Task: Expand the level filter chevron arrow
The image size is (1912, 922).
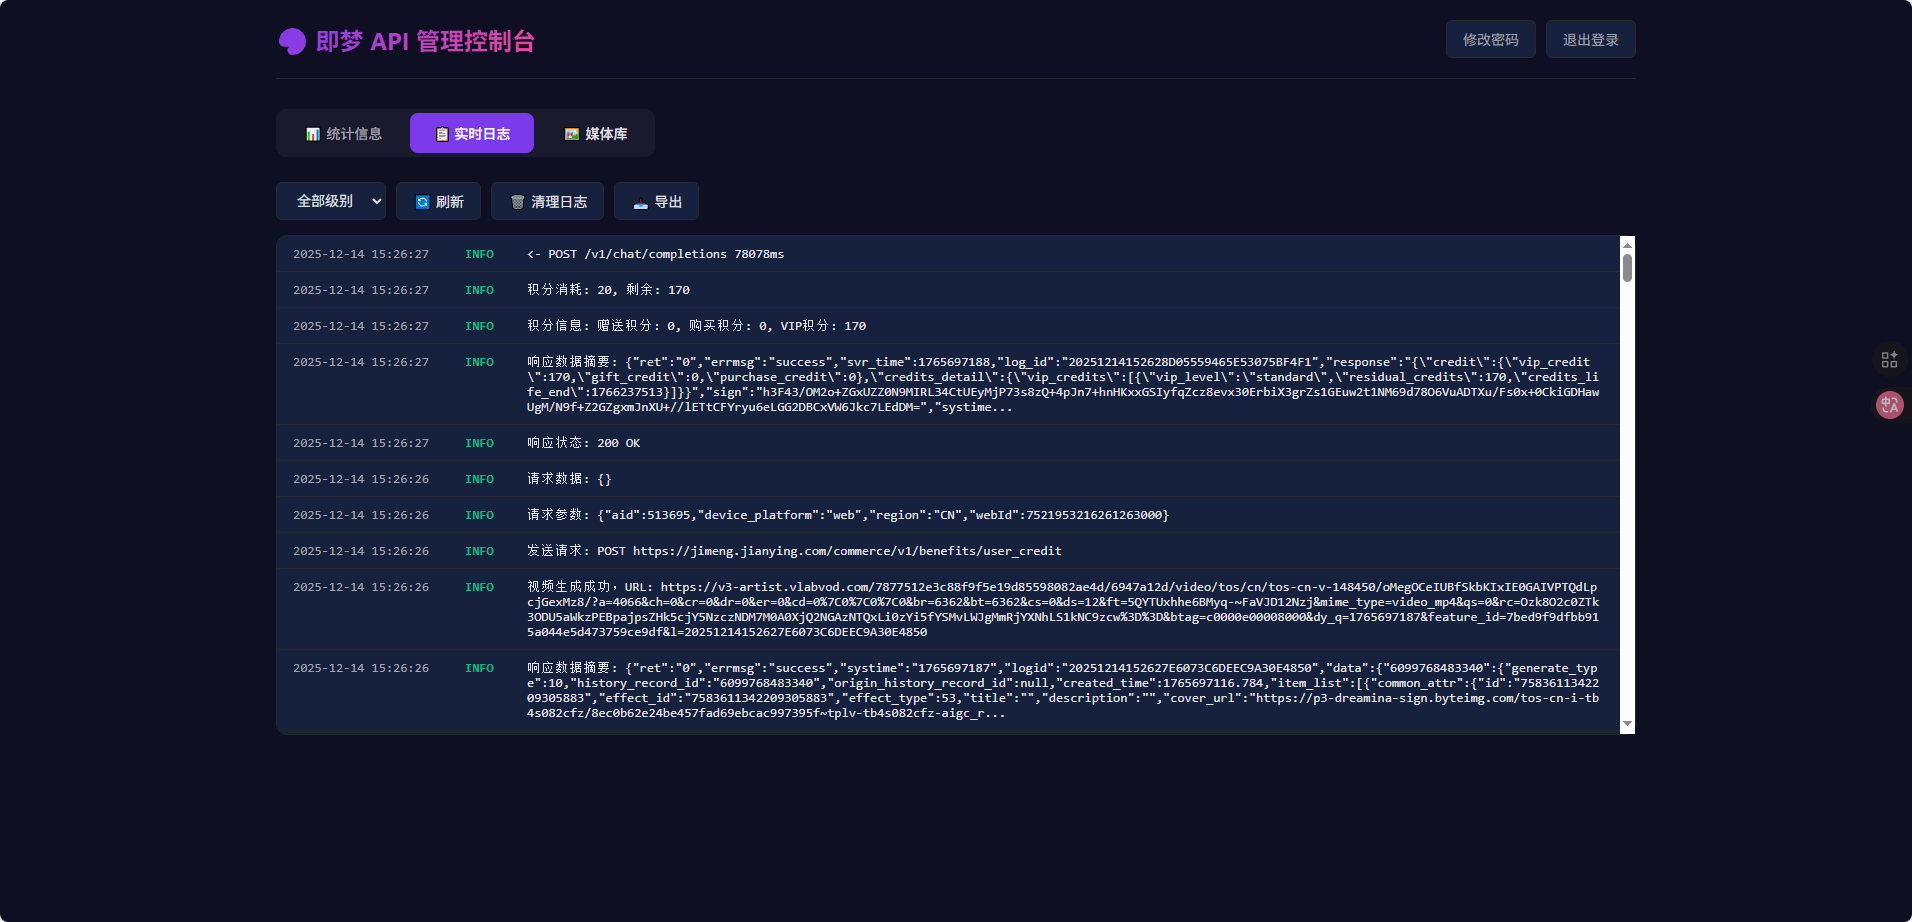Action: (x=377, y=201)
